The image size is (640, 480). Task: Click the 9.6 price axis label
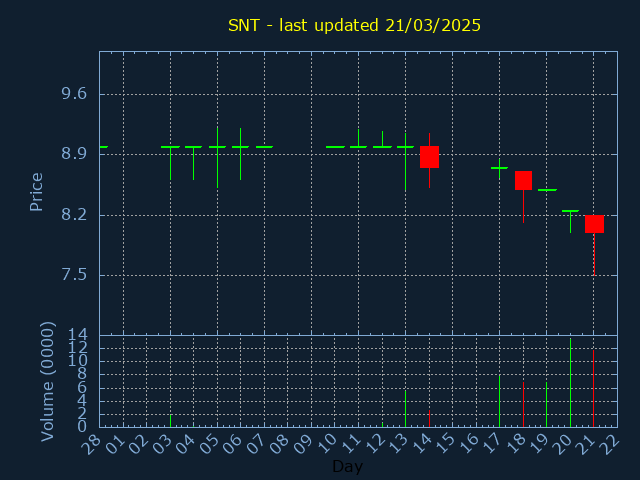click(x=74, y=94)
